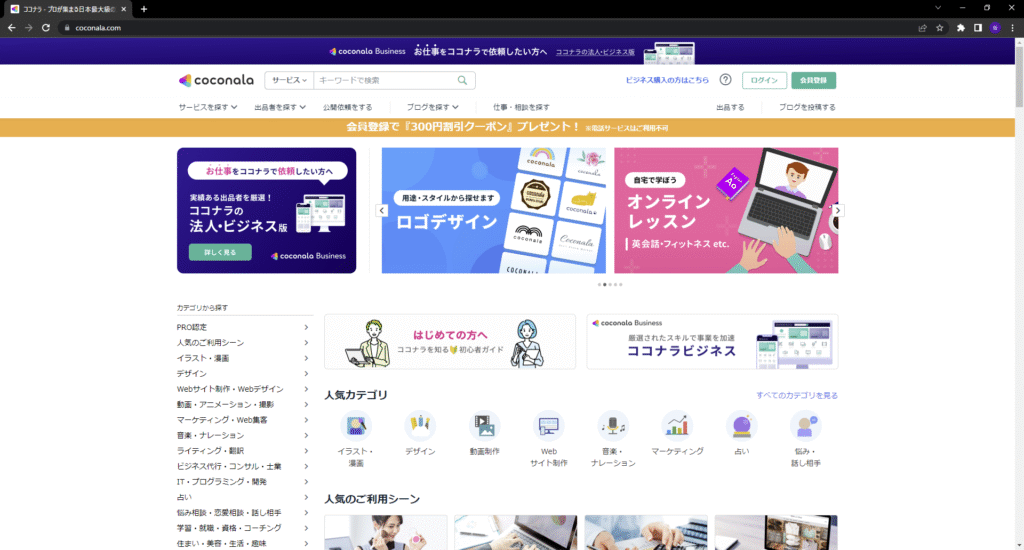Click 出品する in navigation
The width and height of the screenshot is (1024, 550).
coord(730,107)
